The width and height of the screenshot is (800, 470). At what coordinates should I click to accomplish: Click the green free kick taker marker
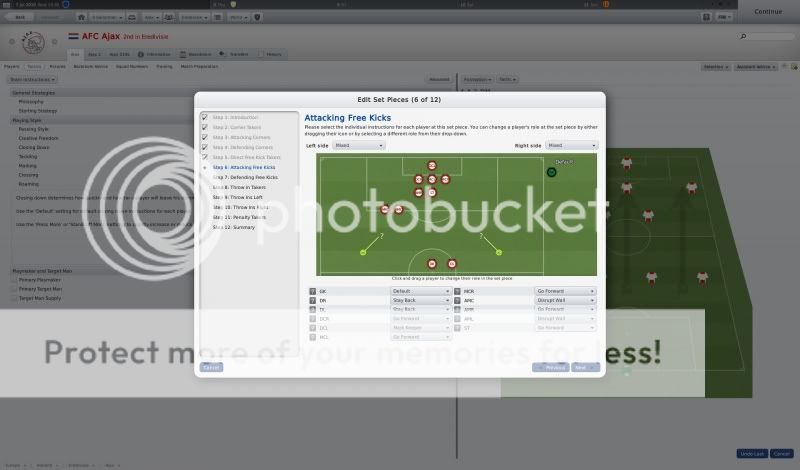click(x=551, y=172)
